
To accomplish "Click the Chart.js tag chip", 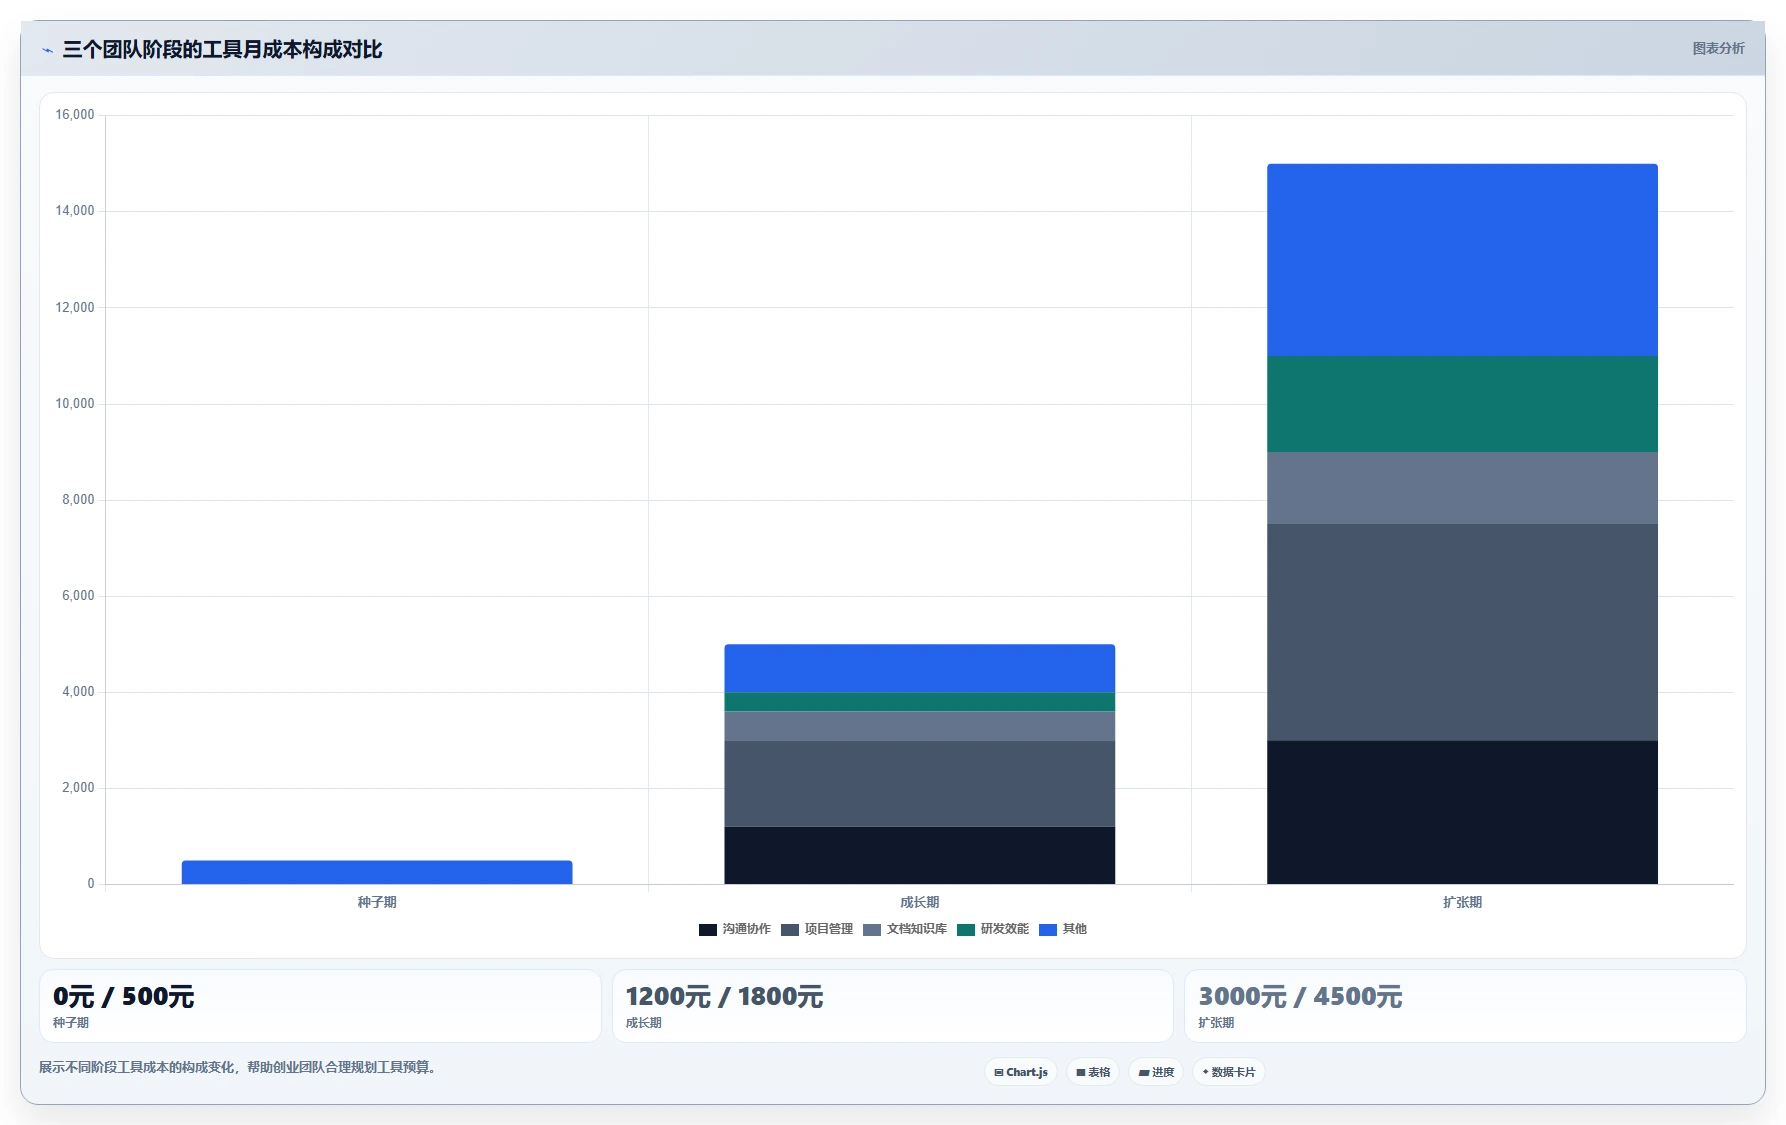I will (x=1021, y=1072).
